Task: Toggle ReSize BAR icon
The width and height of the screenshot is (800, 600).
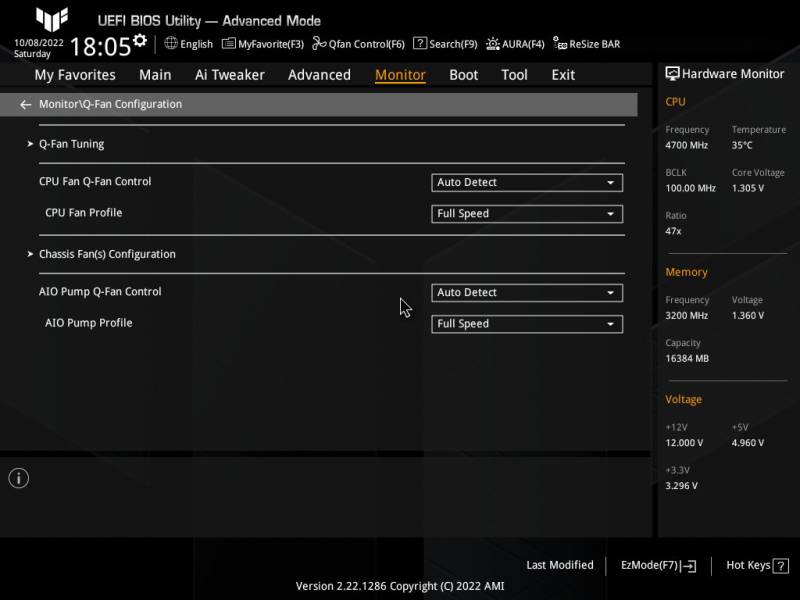Action: [x=560, y=43]
